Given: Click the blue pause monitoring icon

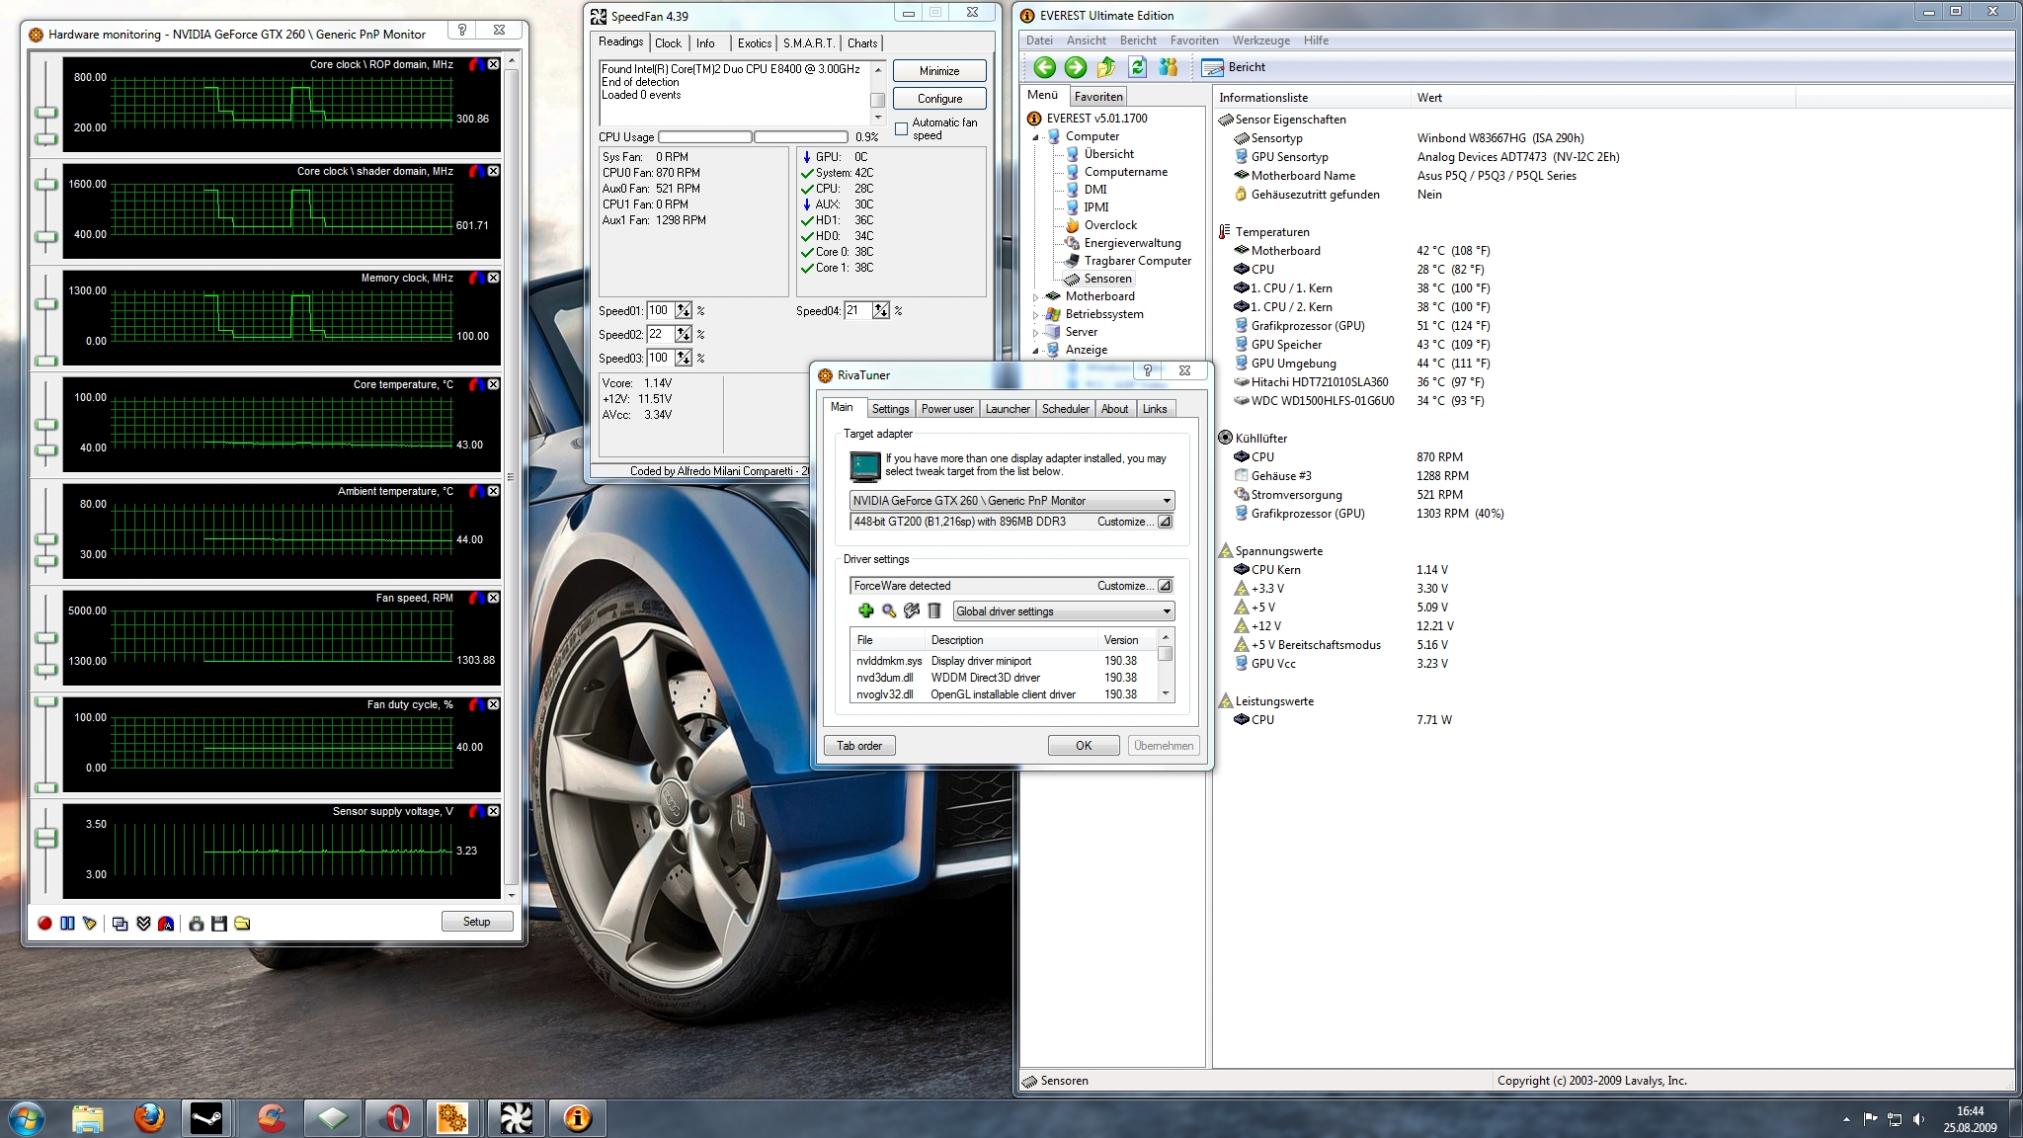Looking at the screenshot, I should click(x=67, y=923).
